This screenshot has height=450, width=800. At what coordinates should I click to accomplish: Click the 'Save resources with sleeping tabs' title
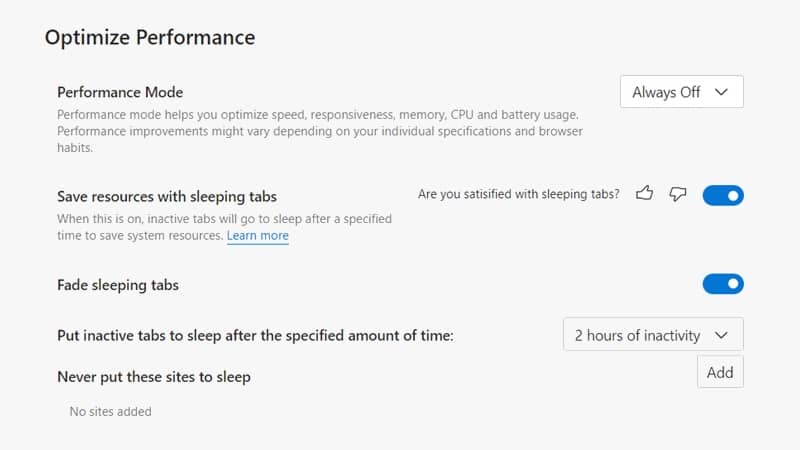point(167,196)
